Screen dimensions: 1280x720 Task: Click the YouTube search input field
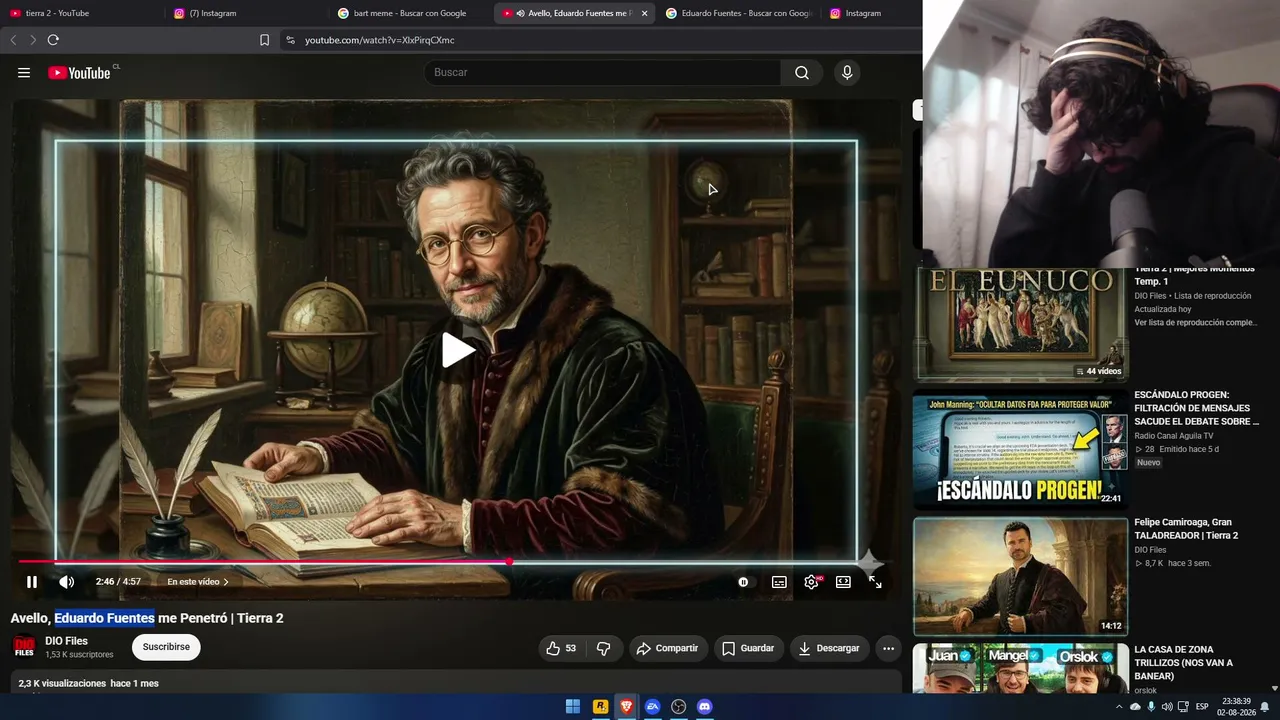[602, 73]
